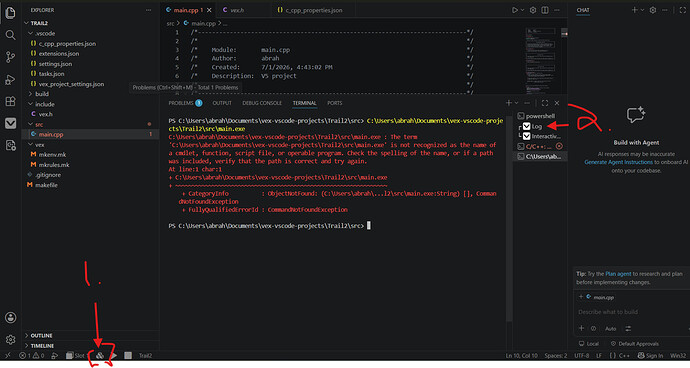The height and width of the screenshot is (368, 690).
Task: Open the PORTS panel tab
Action: (334, 103)
